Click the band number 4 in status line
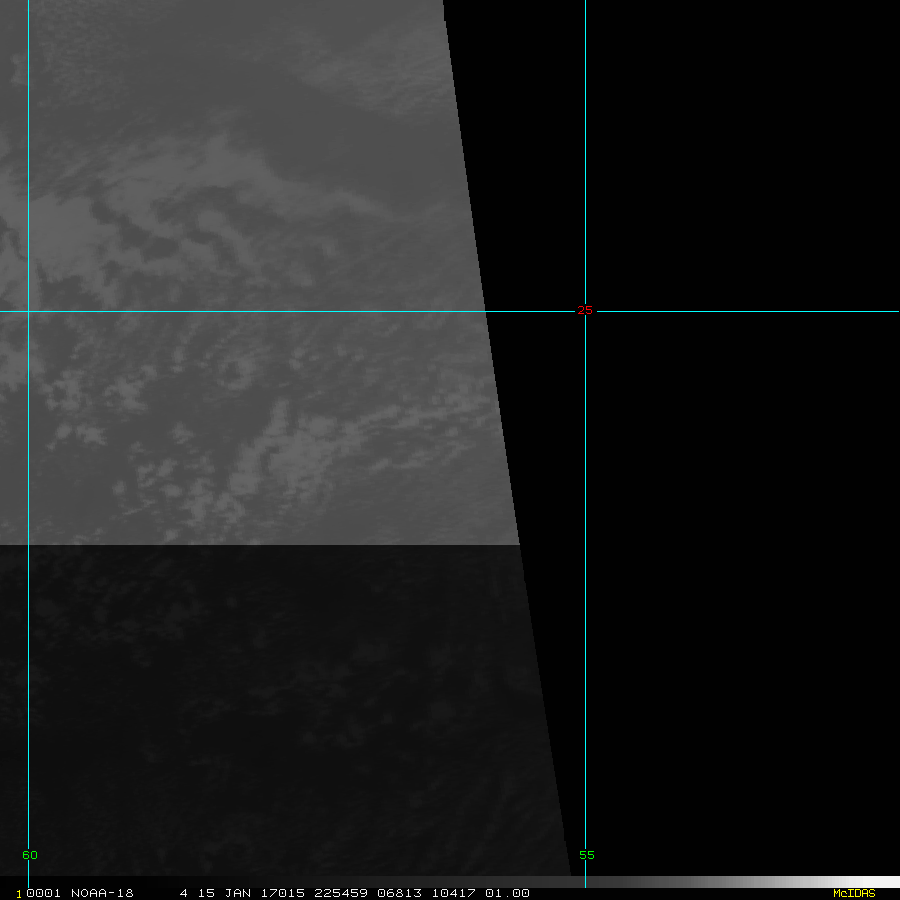Image resolution: width=900 pixels, height=900 pixels. click(184, 893)
